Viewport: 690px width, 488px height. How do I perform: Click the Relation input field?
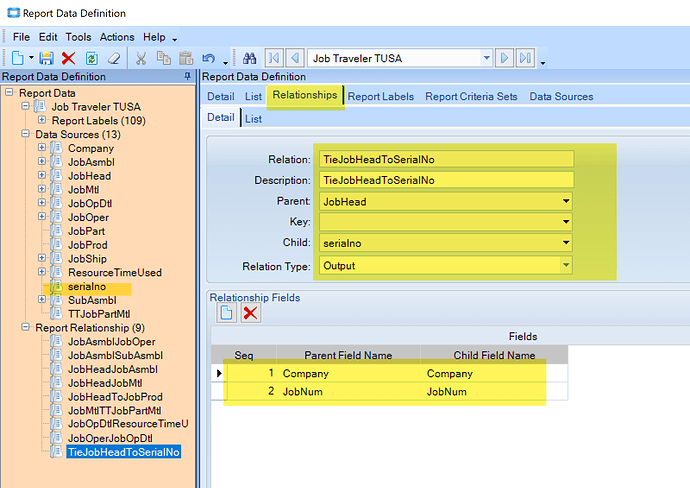point(446,159)
